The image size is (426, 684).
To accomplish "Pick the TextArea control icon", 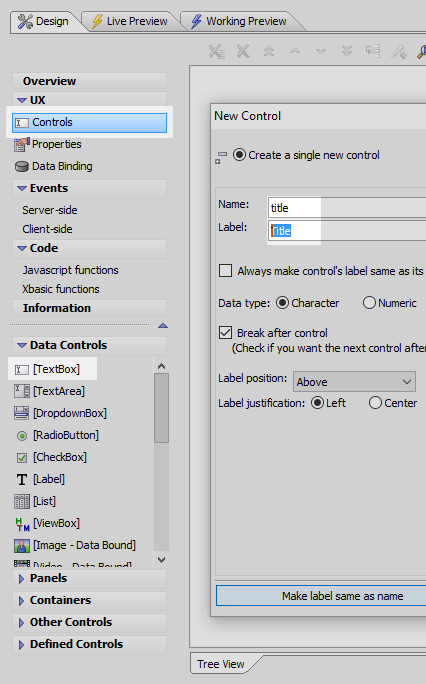I will tap(21, 391).
